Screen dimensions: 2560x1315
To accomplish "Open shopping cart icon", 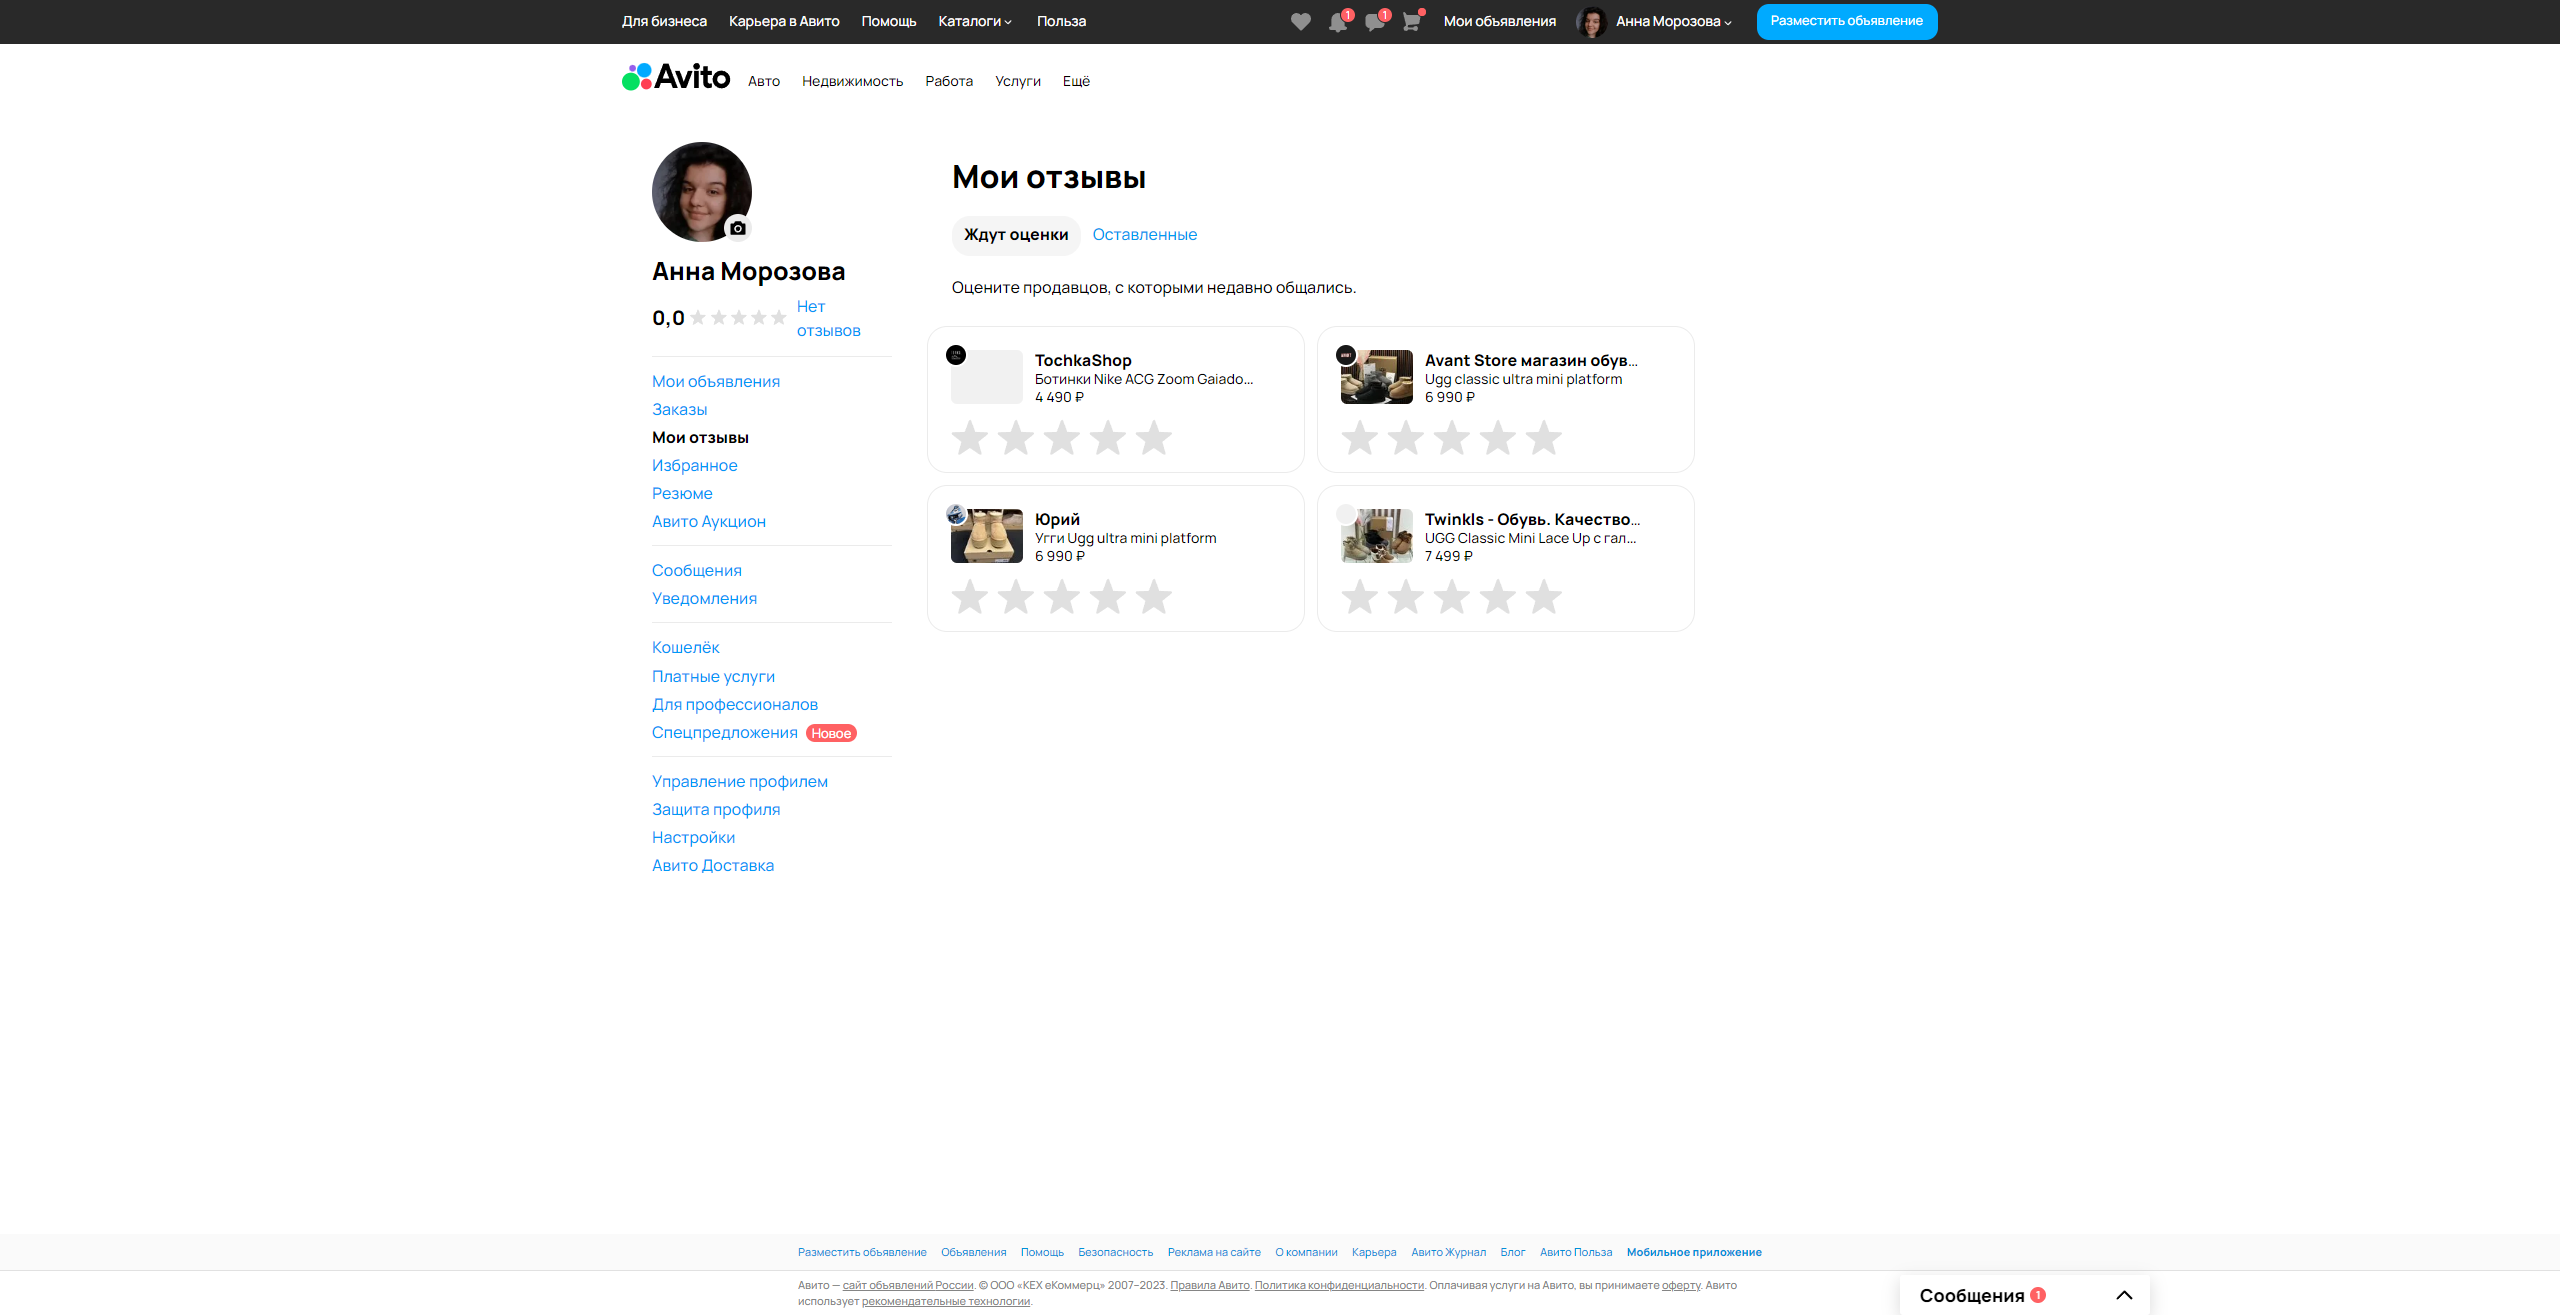I will pos(1411,22).
